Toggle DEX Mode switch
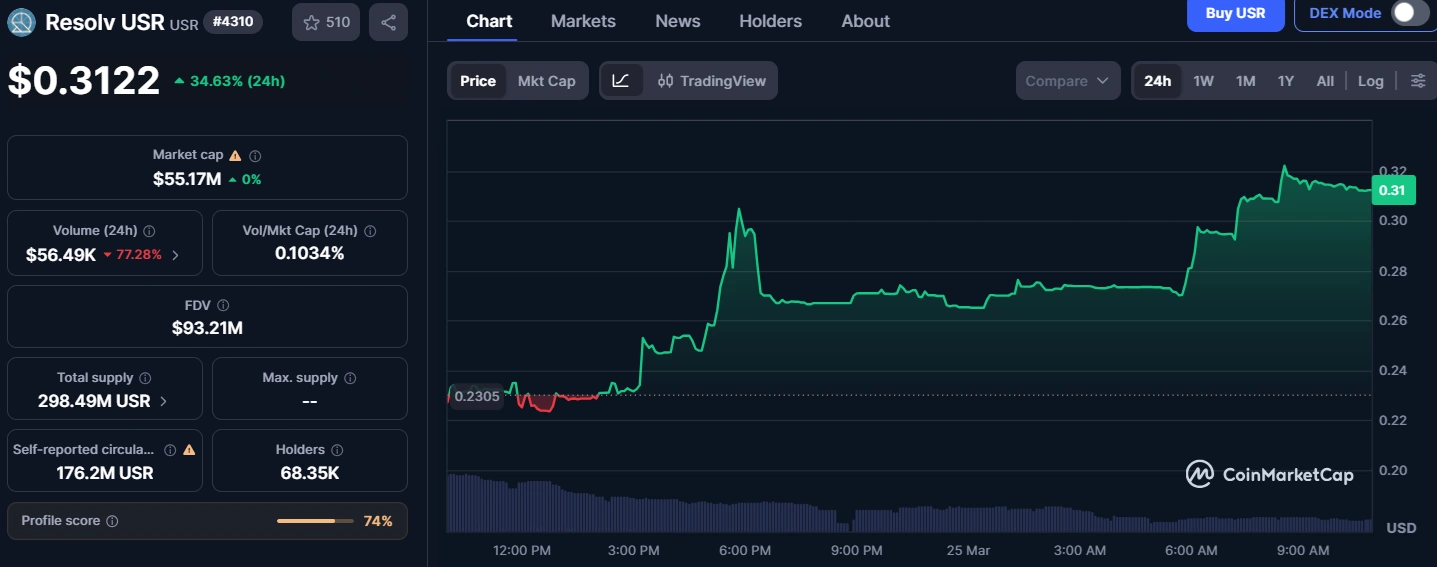Viewport: 1437px width, 567px height. pyautogui.click(x=1410, y=13)
